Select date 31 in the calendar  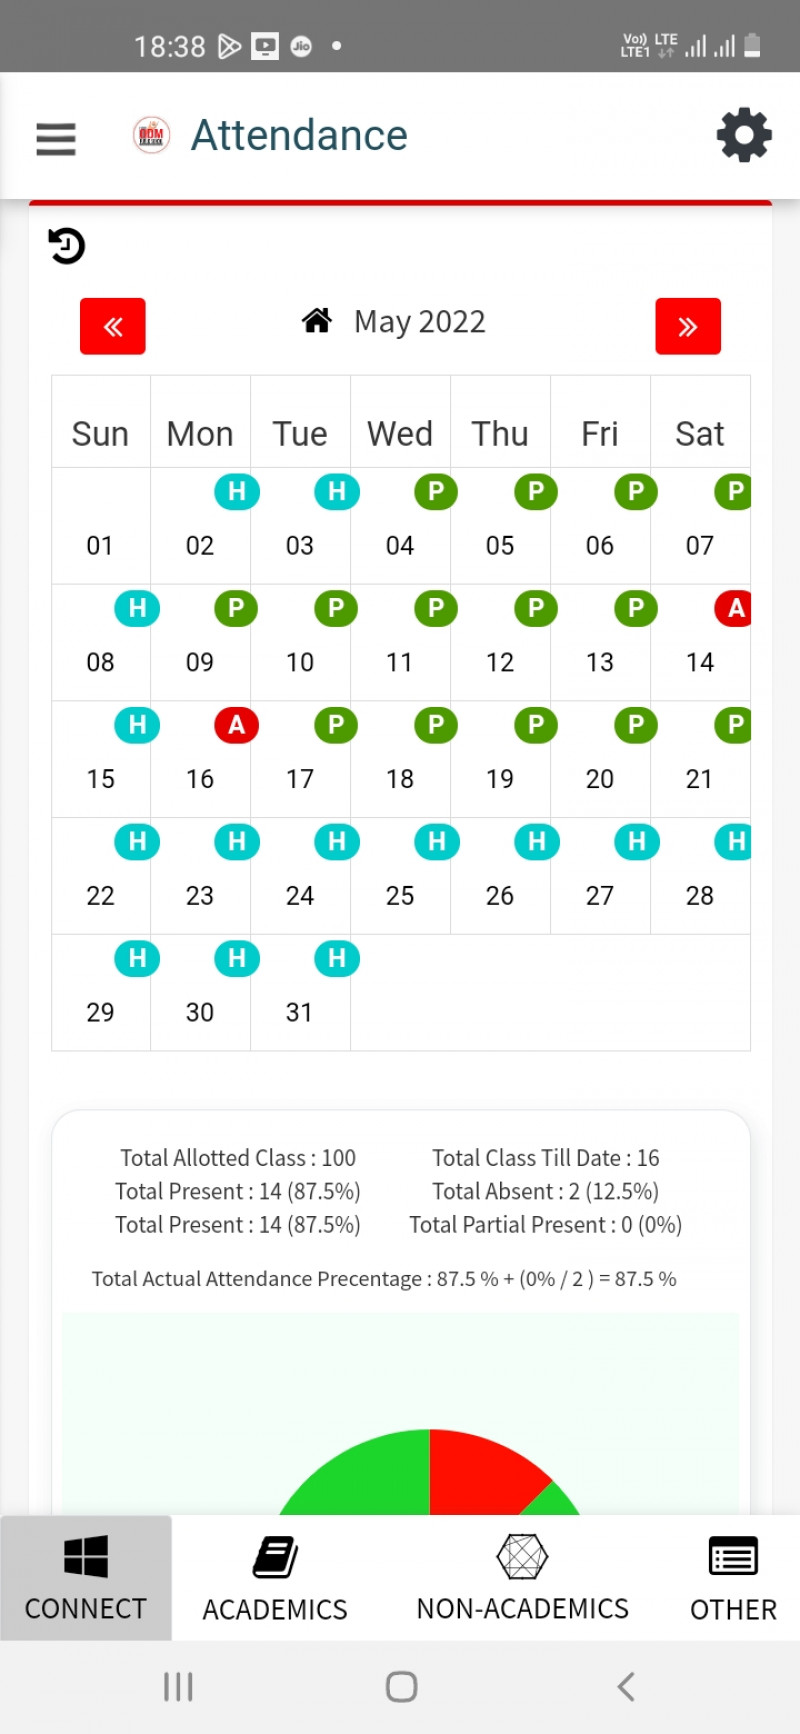point(299,1012)
